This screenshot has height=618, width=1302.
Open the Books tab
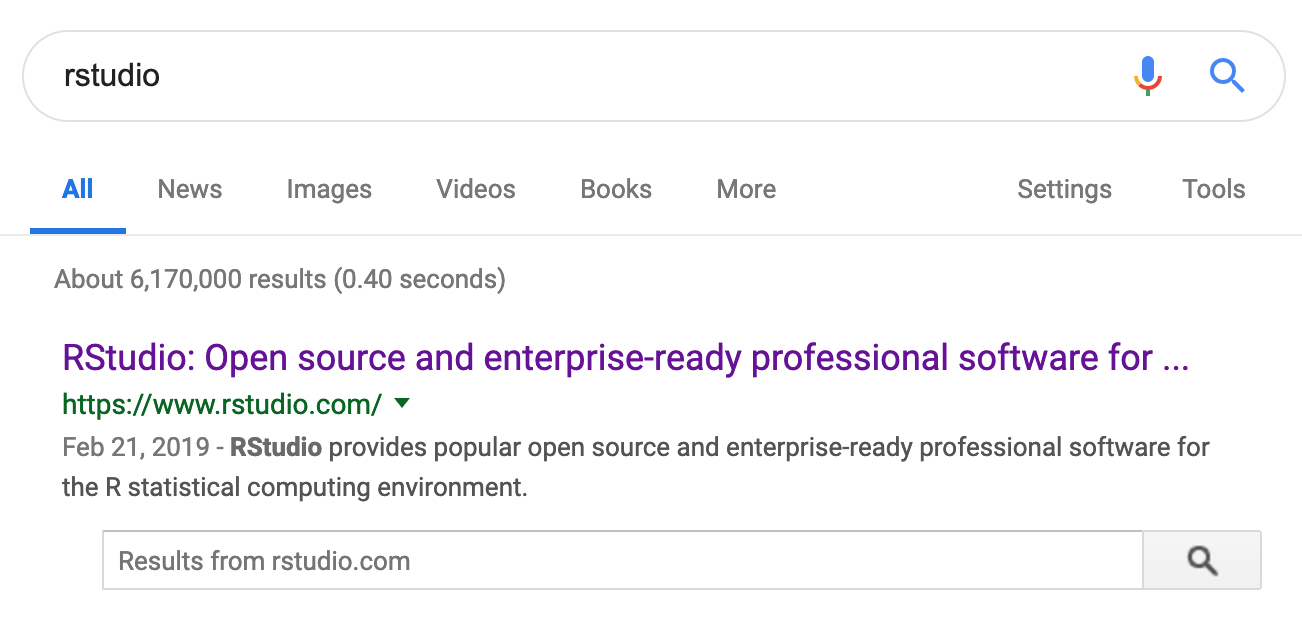click(x=616, y=189)
